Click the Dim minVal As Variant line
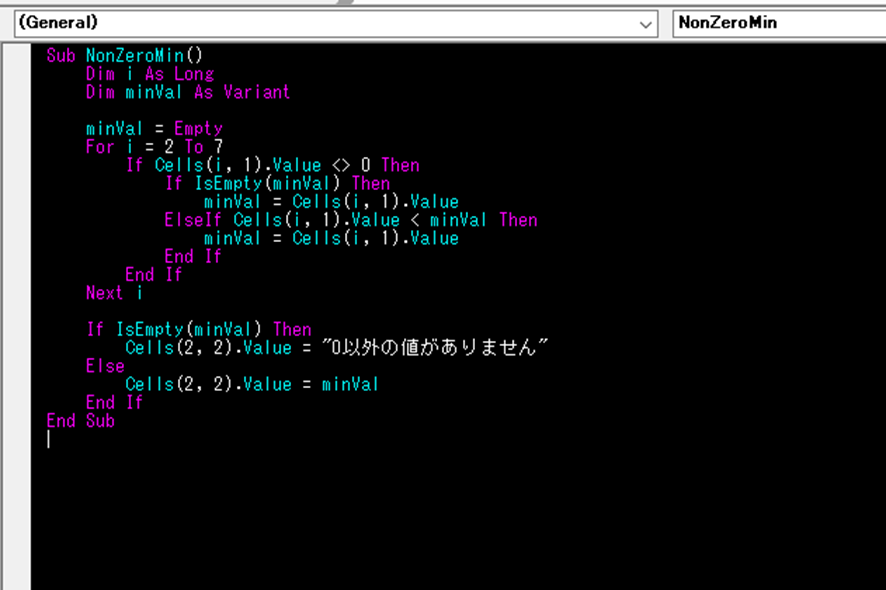The image size is (886, 590). coord(187,92)
